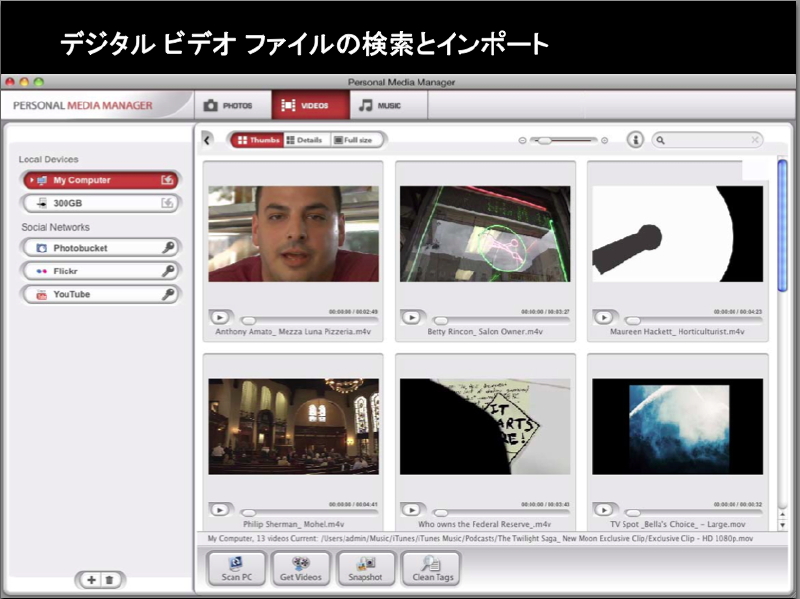Click the trash icon below the sidebar
Image resolution: width=800 pixels, height=599 pixels.
(110, 579)
